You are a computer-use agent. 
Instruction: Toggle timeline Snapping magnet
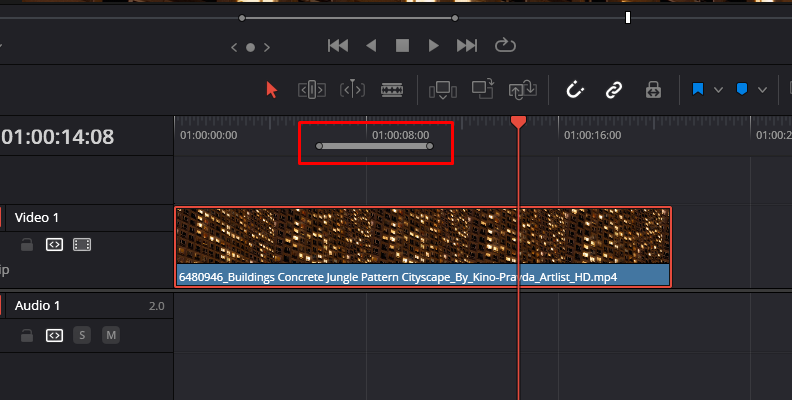(574, 90)
